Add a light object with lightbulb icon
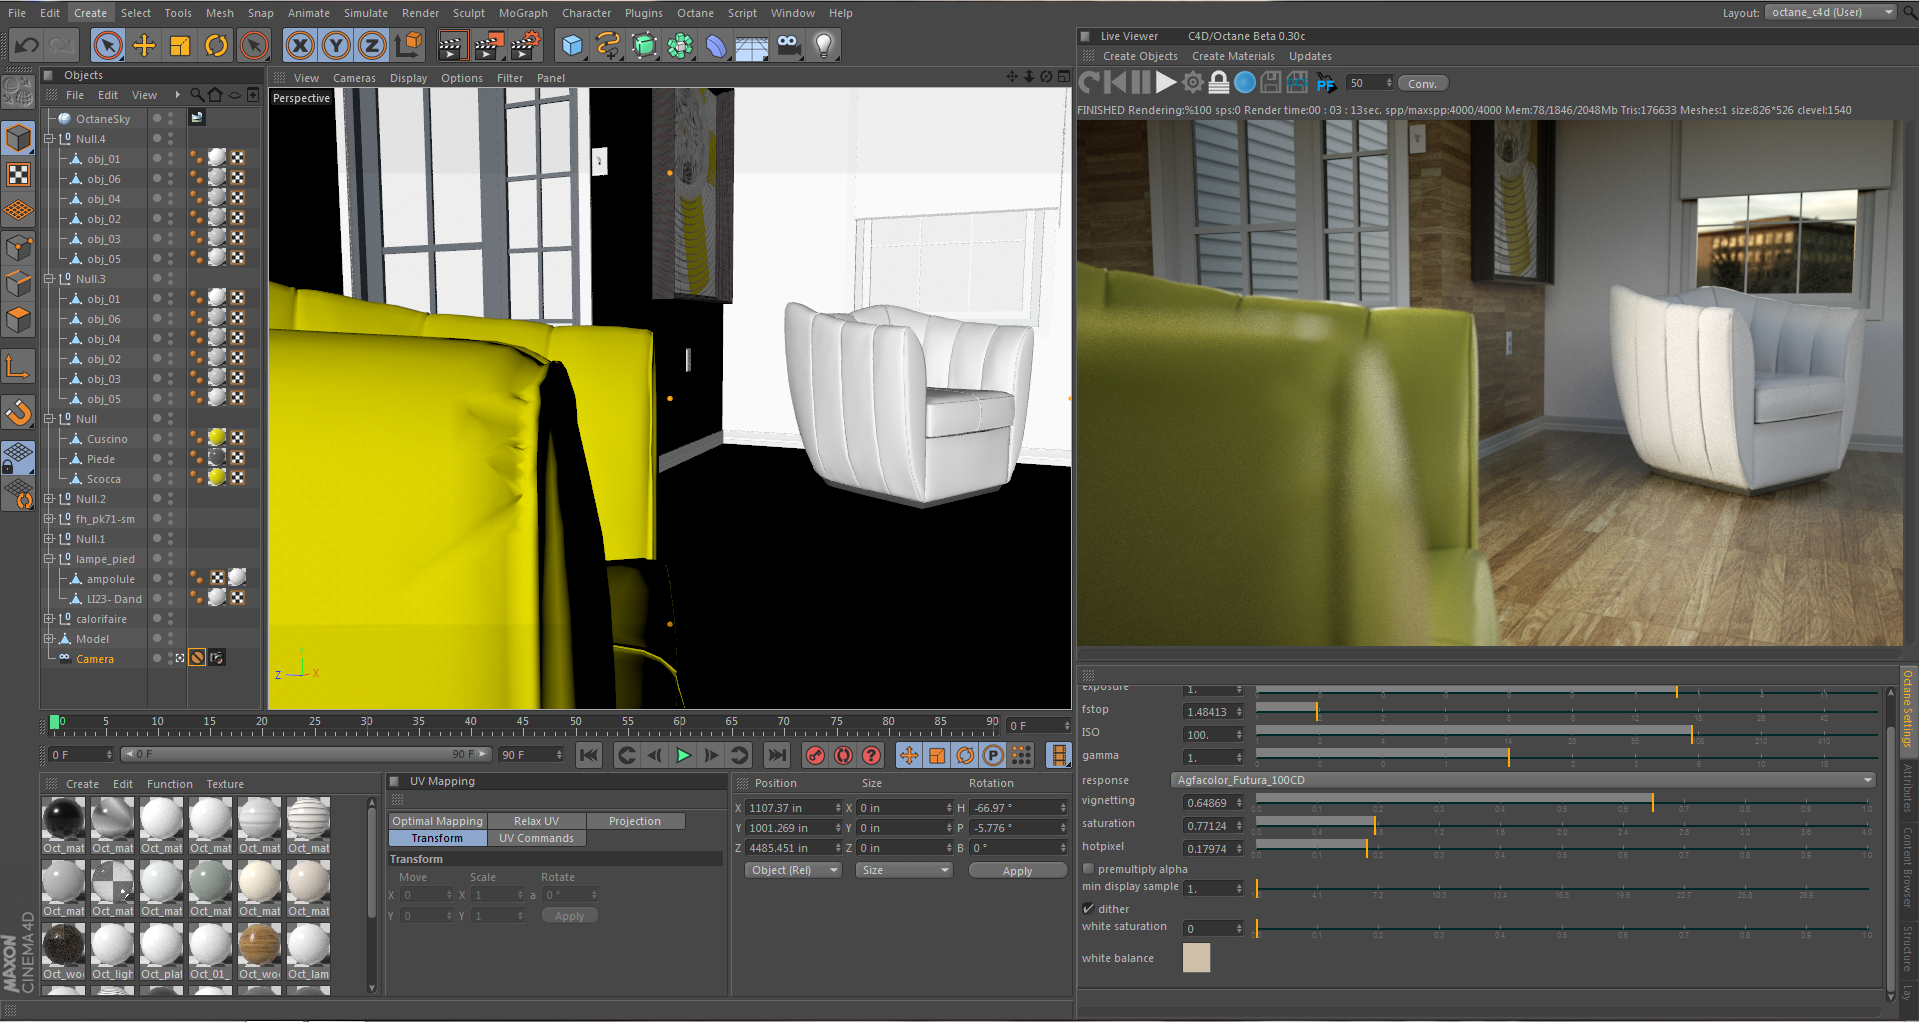Image resolution: width=1919 pixels, height=1022 pixels. (x=824, y=46)
